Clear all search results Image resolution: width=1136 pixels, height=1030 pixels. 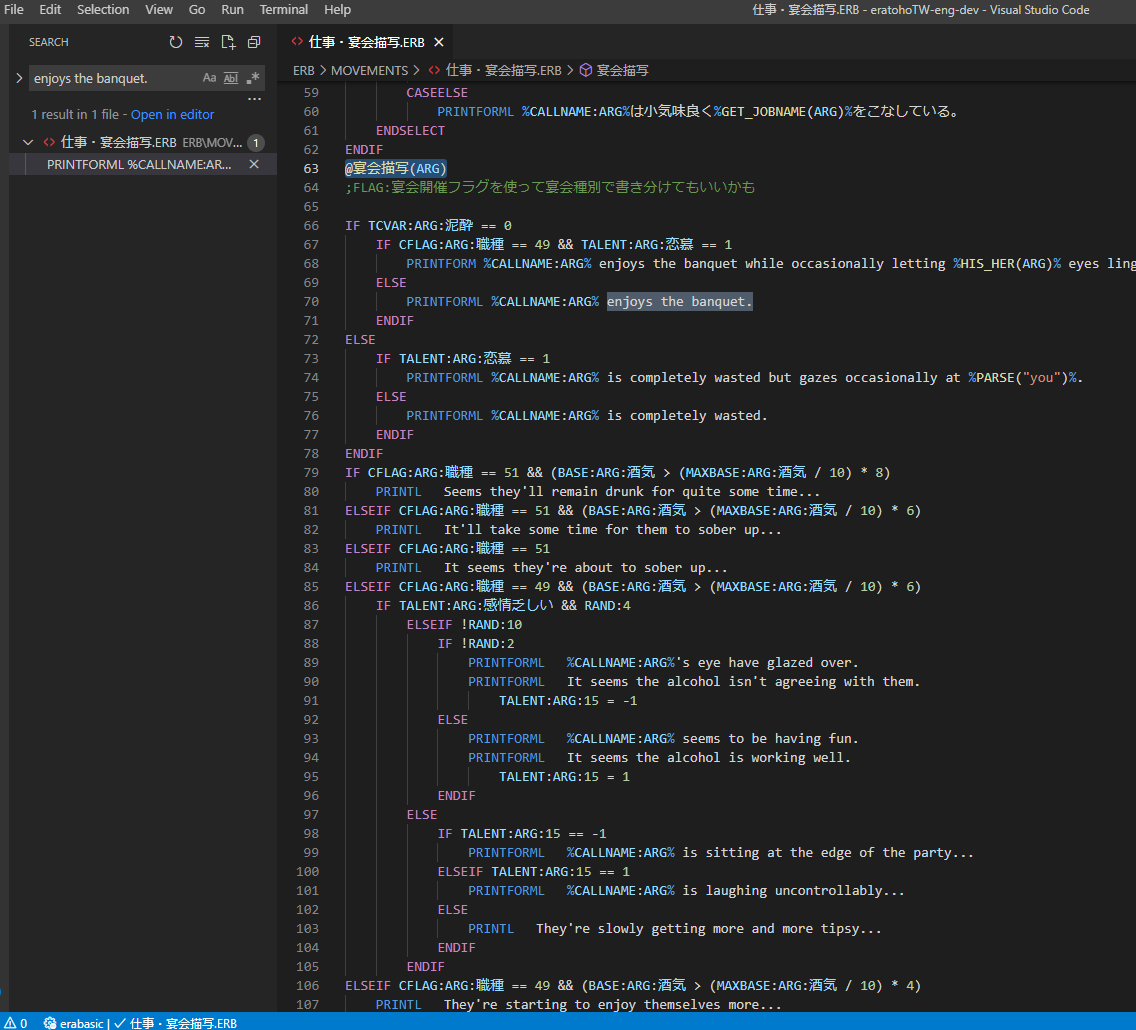click(202, 42)
